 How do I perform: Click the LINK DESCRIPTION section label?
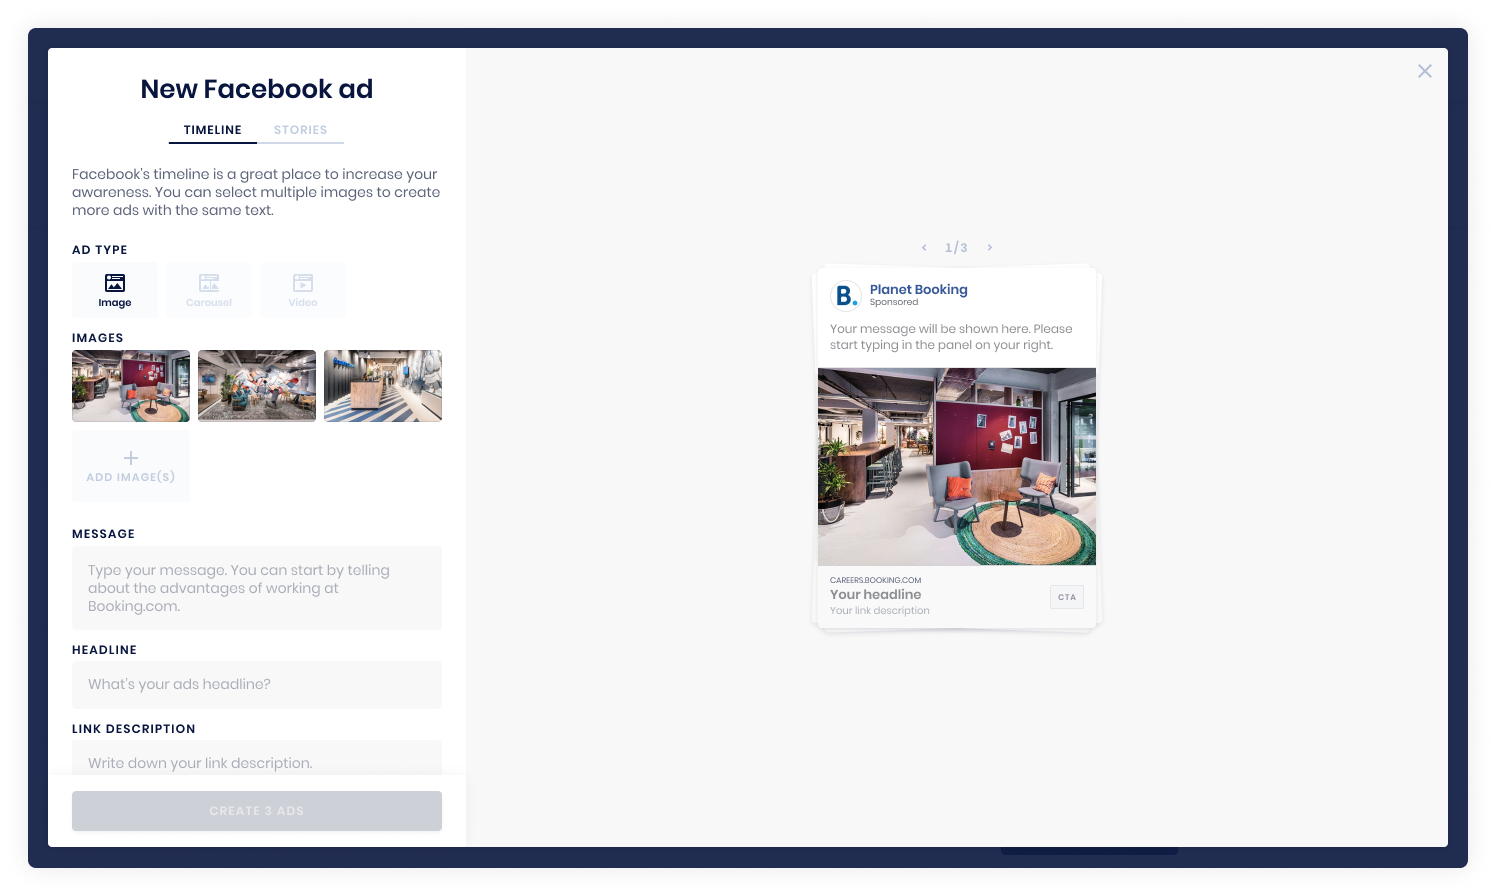[x=134, y=729]
